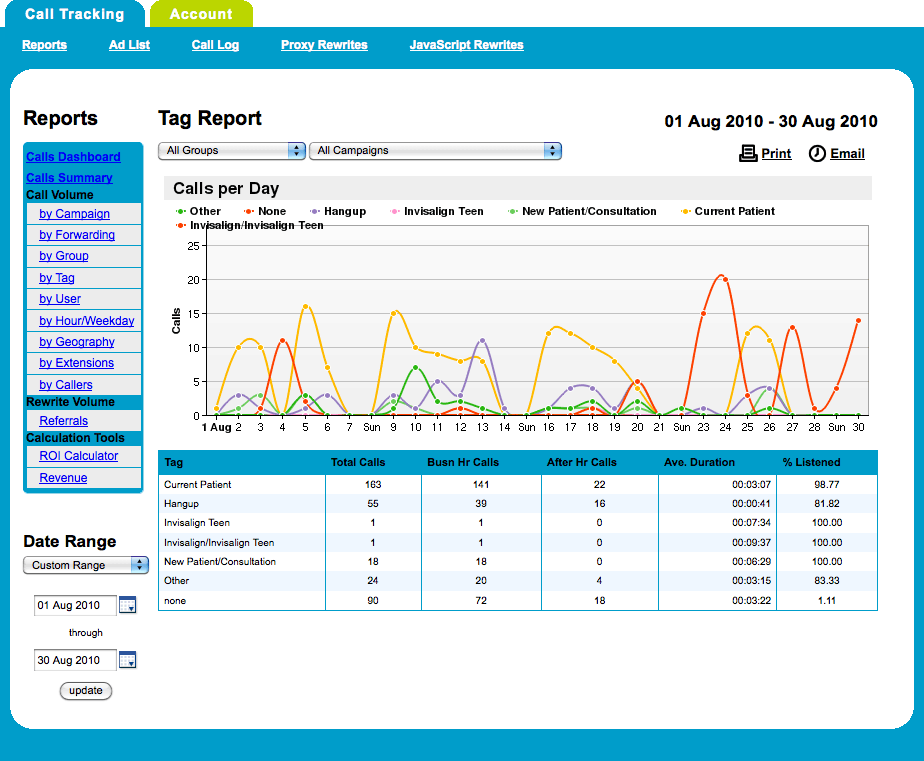
Task: Select the by Hour/Weekday report
Action: (x=87, y=321)
